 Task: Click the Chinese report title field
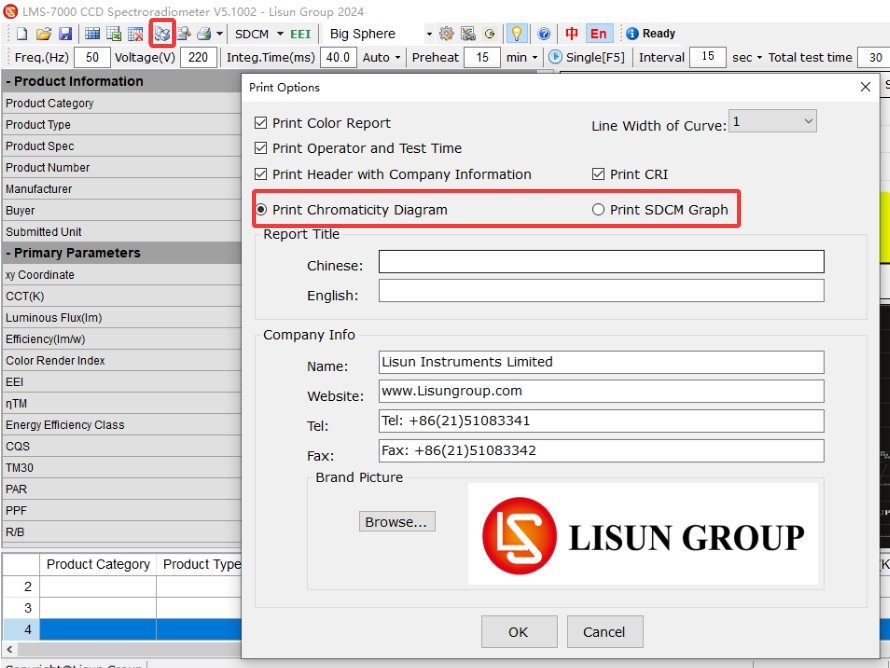(x=601, y=262)
